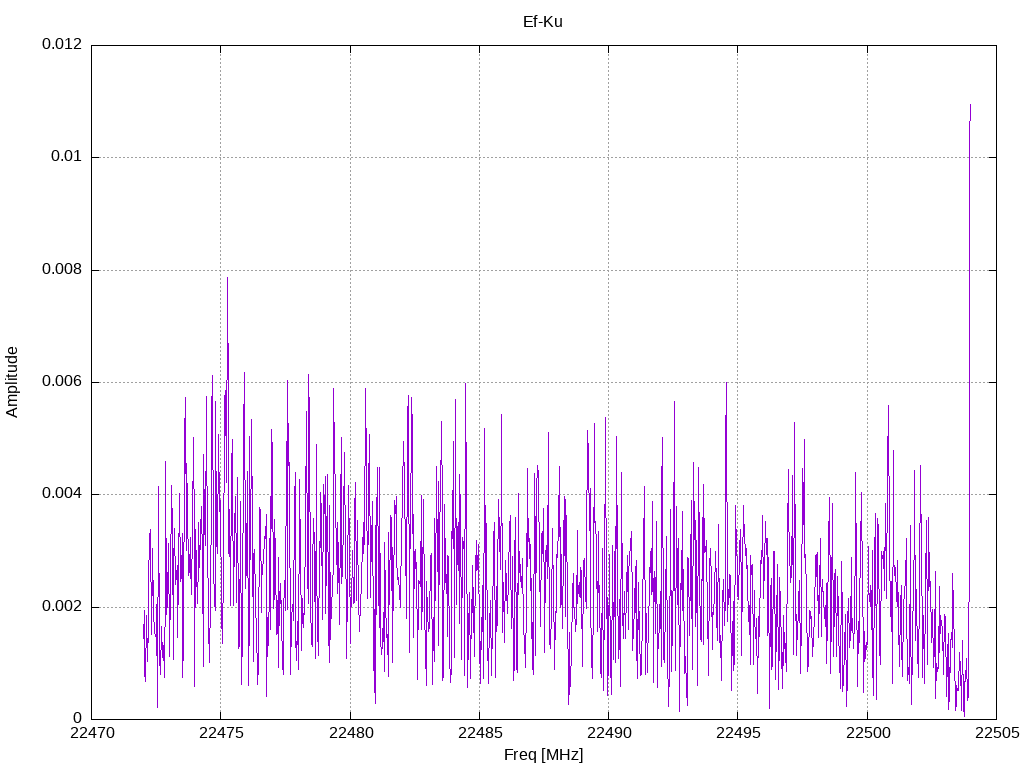Select the y-axis tick value 0.008
This screenshot has width=1024, height=768.
tap(62, 269)
